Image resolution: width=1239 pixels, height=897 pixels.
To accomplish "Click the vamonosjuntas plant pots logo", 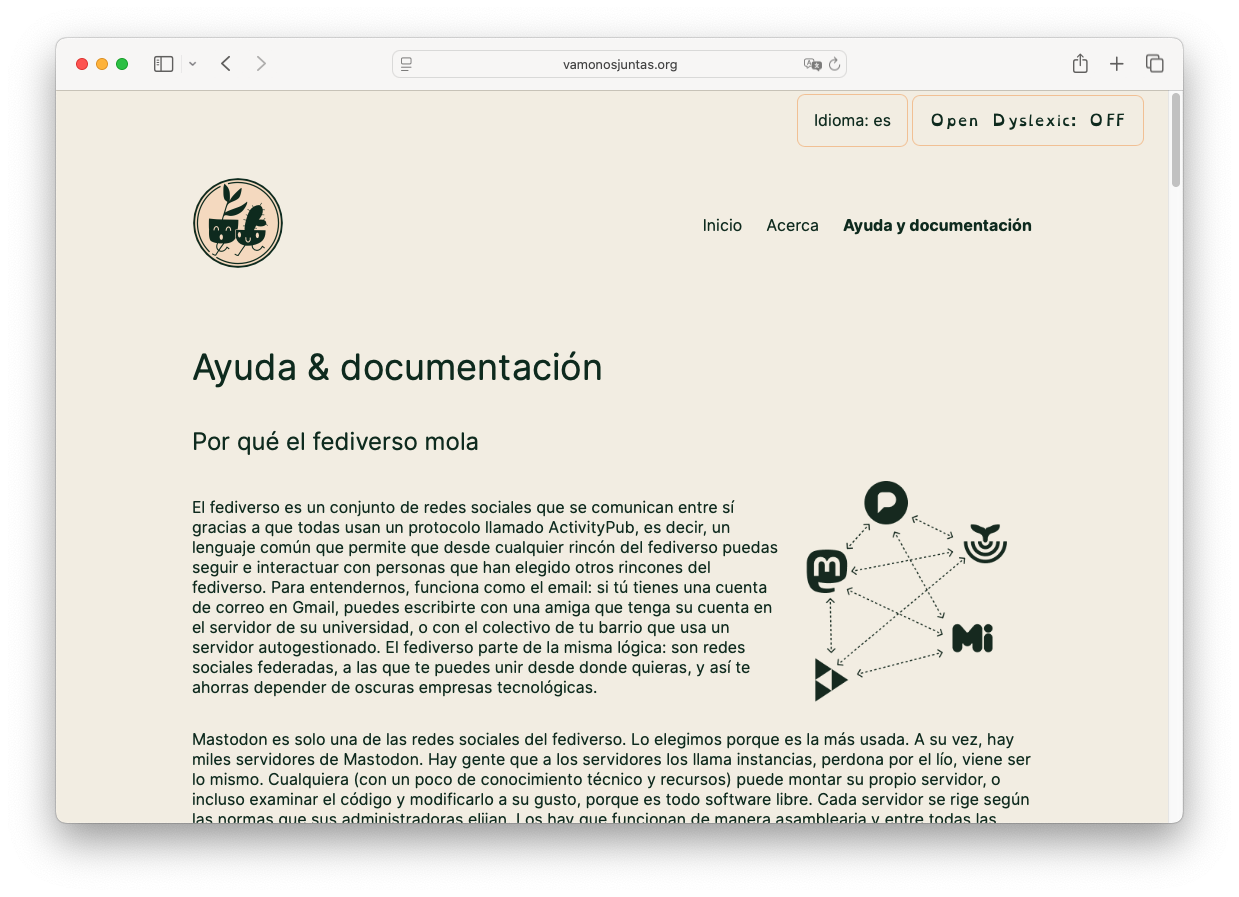I will [238, 223].
